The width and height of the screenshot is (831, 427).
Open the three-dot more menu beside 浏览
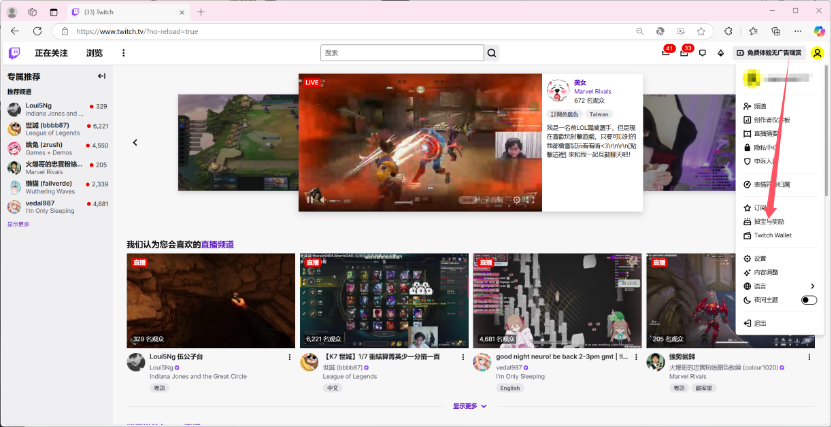123,53
